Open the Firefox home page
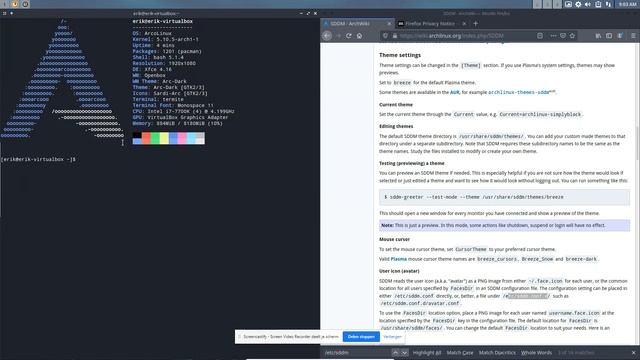The width and height of the screenshot is (640, 360). [359, 36]
